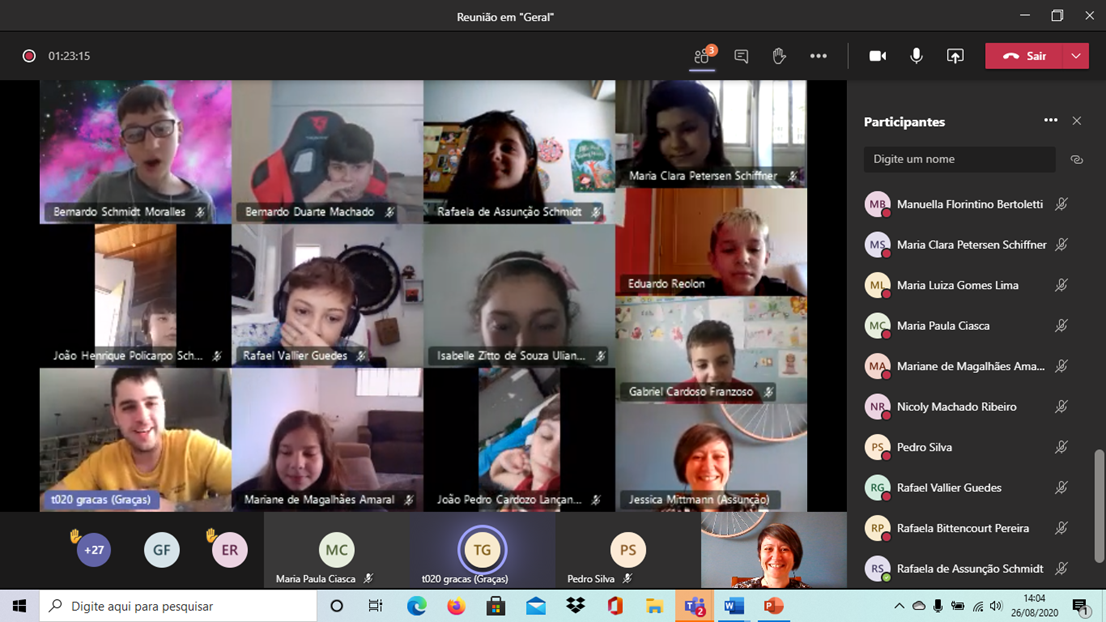Open Task View in taskbar
Viewport: 1106px width, 622px height.
click(x=375, y=606)
